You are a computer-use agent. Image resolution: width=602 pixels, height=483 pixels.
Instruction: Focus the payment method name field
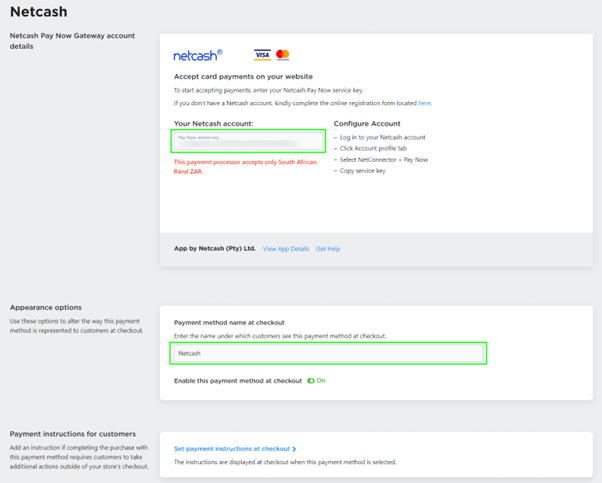click(328, 353)
